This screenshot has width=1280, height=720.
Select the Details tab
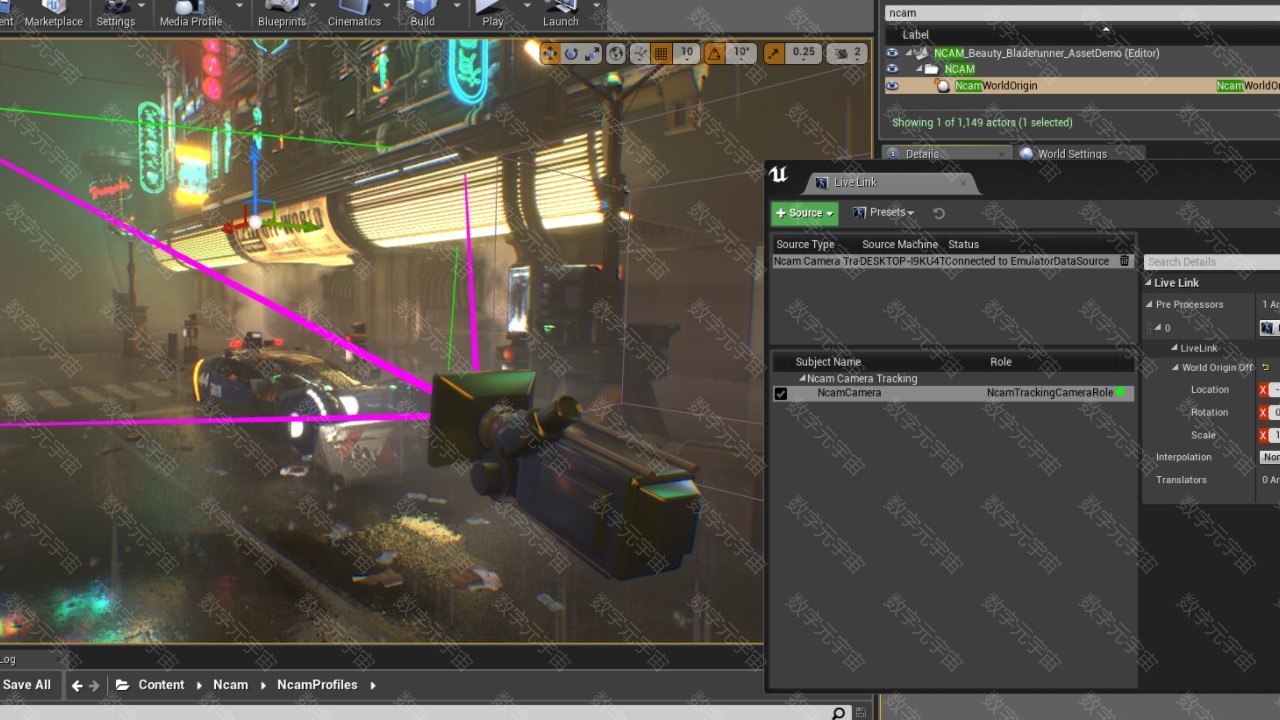pos(922,154)
